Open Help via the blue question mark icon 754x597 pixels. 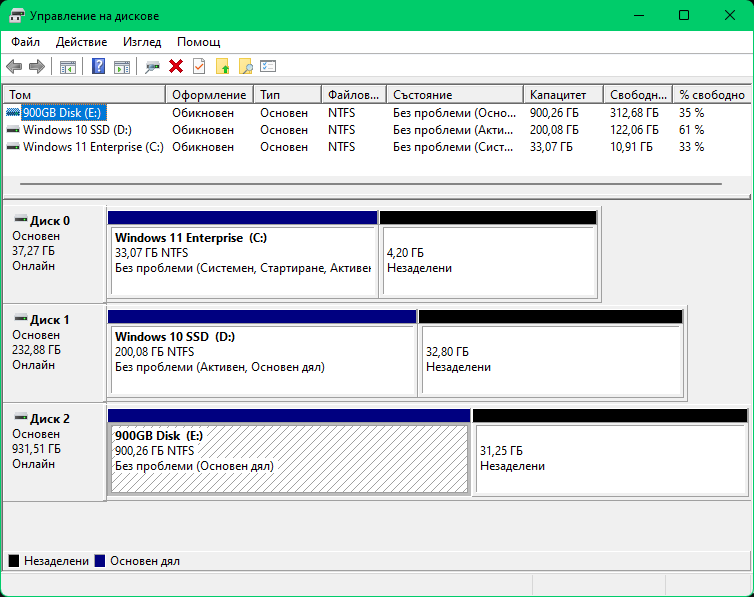point(99,66)
